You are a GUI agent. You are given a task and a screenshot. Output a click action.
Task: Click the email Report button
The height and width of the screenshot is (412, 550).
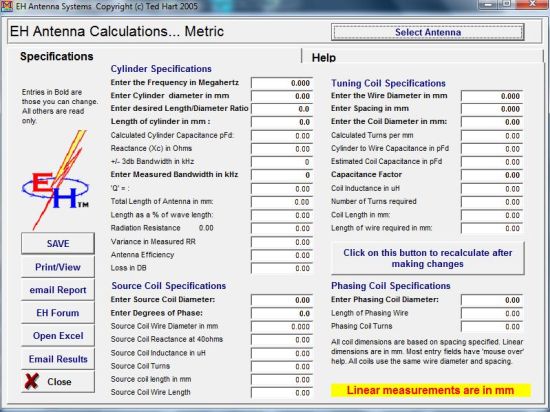pos(58,290)
